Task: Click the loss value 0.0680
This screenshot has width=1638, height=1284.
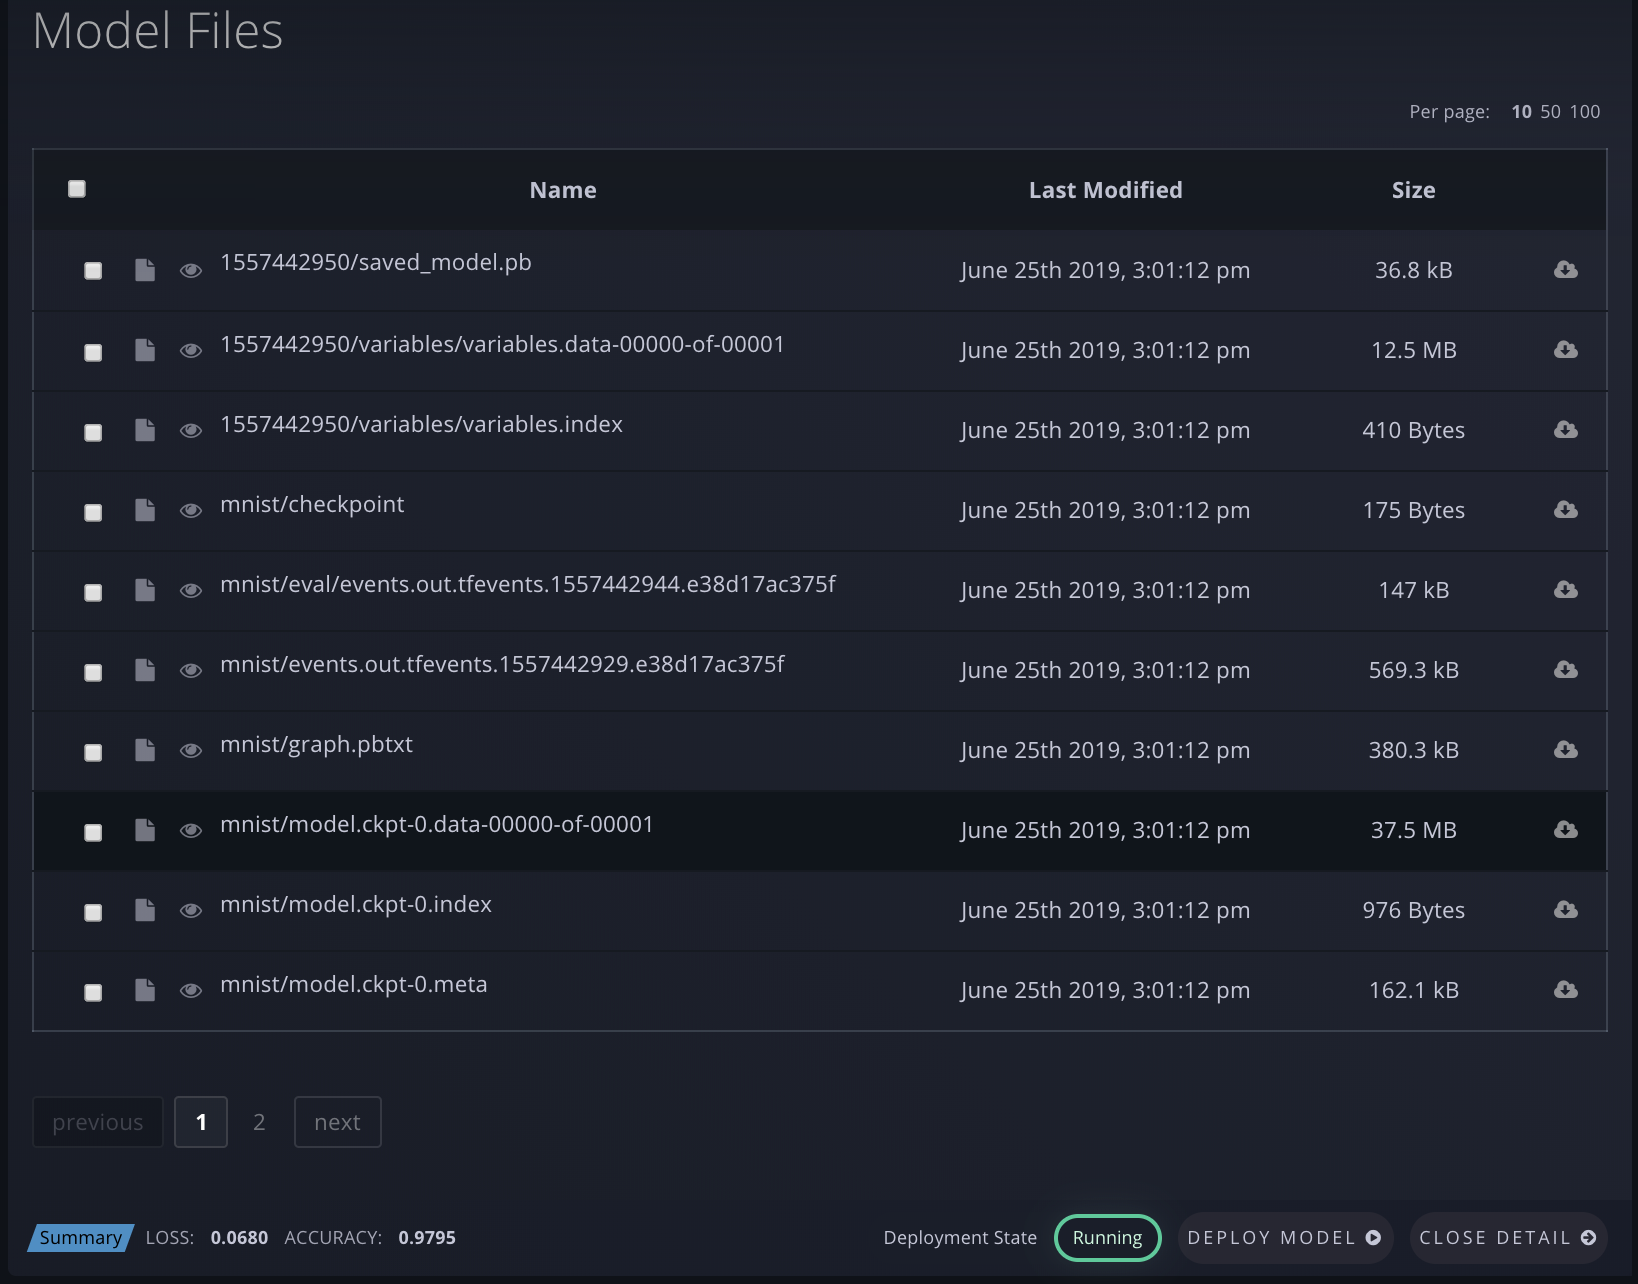Action: tap(239, 1238)
